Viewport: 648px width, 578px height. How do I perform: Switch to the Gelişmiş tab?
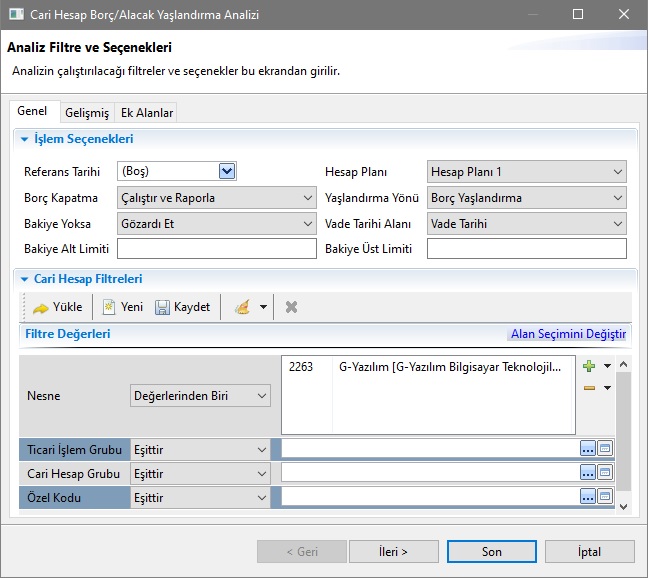click(87, 113)
